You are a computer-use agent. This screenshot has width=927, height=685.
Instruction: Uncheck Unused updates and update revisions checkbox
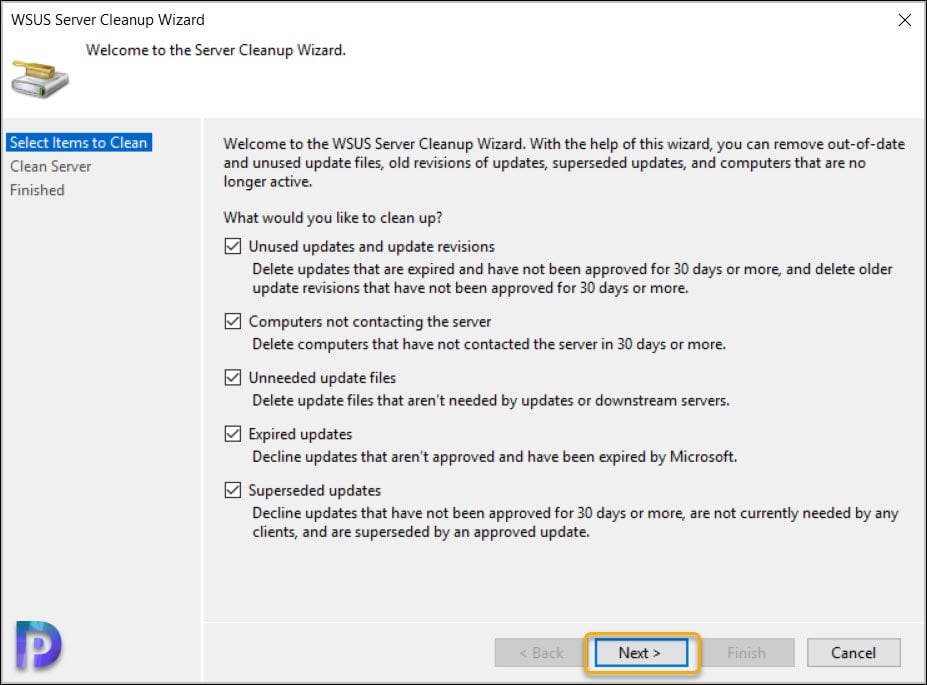(233, 246)
